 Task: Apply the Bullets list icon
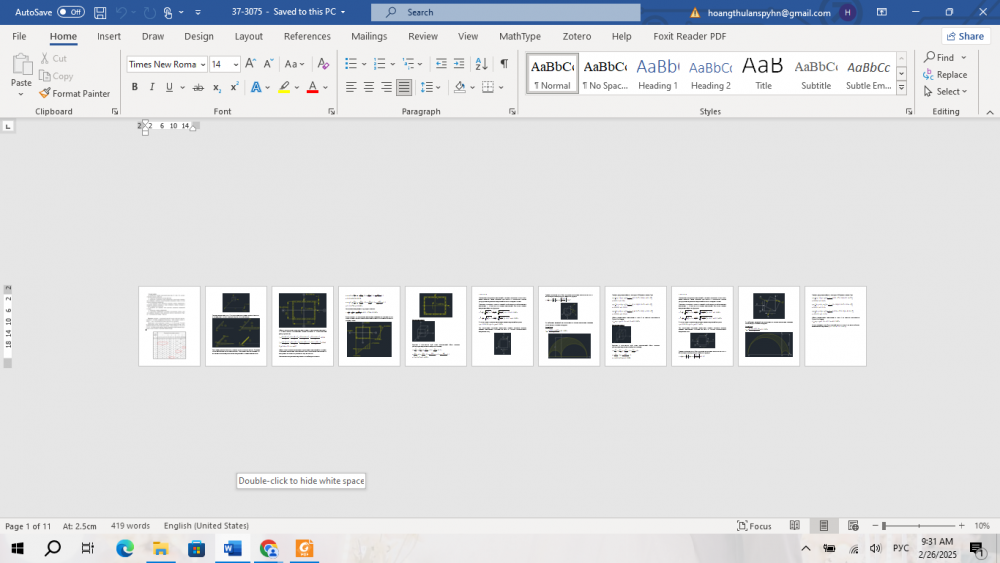point(350,64)
